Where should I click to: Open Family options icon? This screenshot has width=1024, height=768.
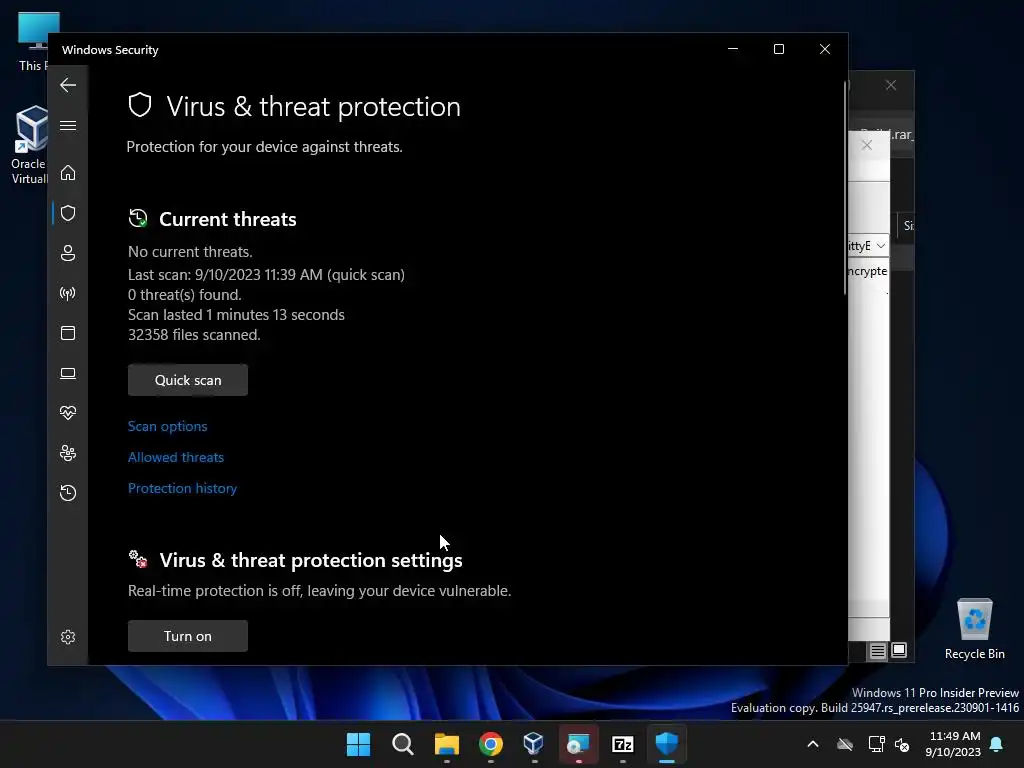click(x=68, y=453)
